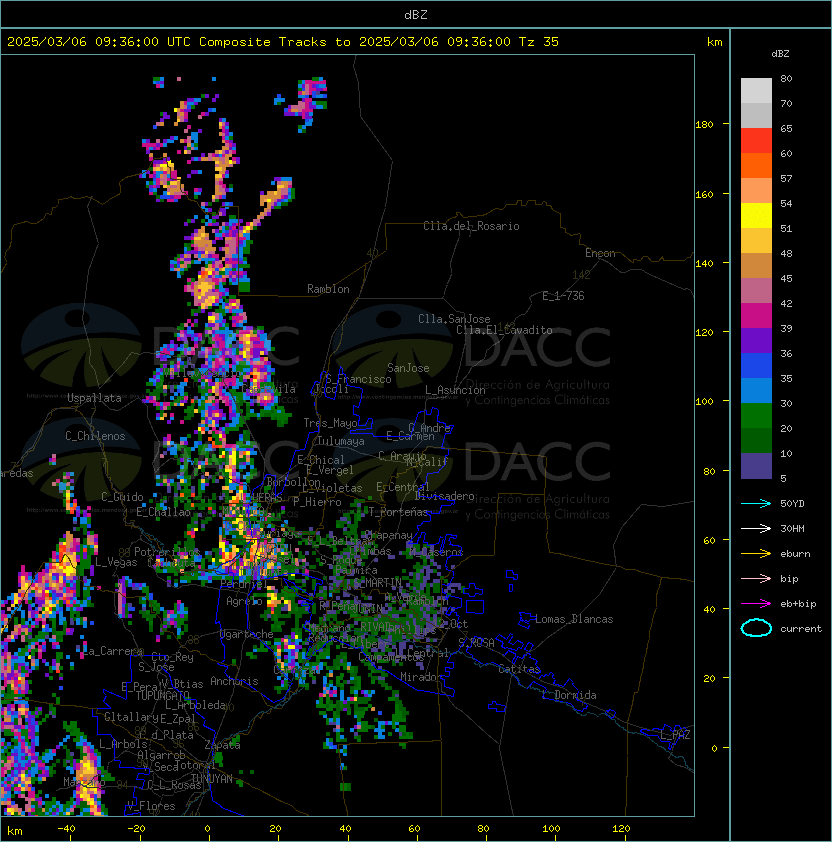Click the cyan 50YD arrow in legend
832x842 pixels.
(756, 504)
